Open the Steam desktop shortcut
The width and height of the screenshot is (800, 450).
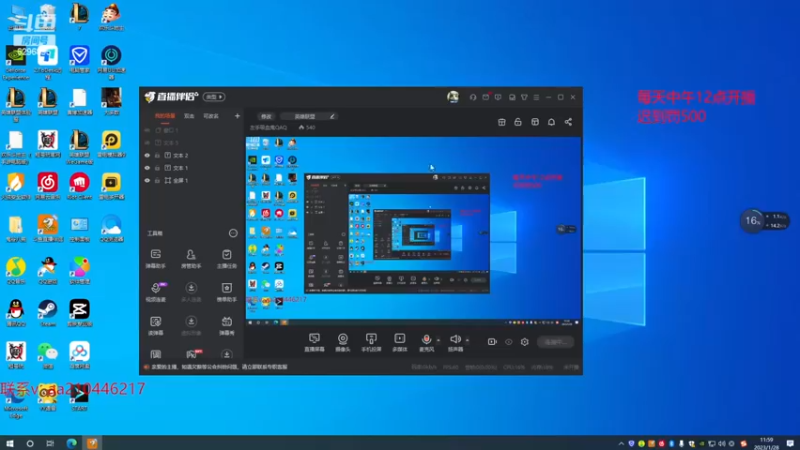[47, 313]
